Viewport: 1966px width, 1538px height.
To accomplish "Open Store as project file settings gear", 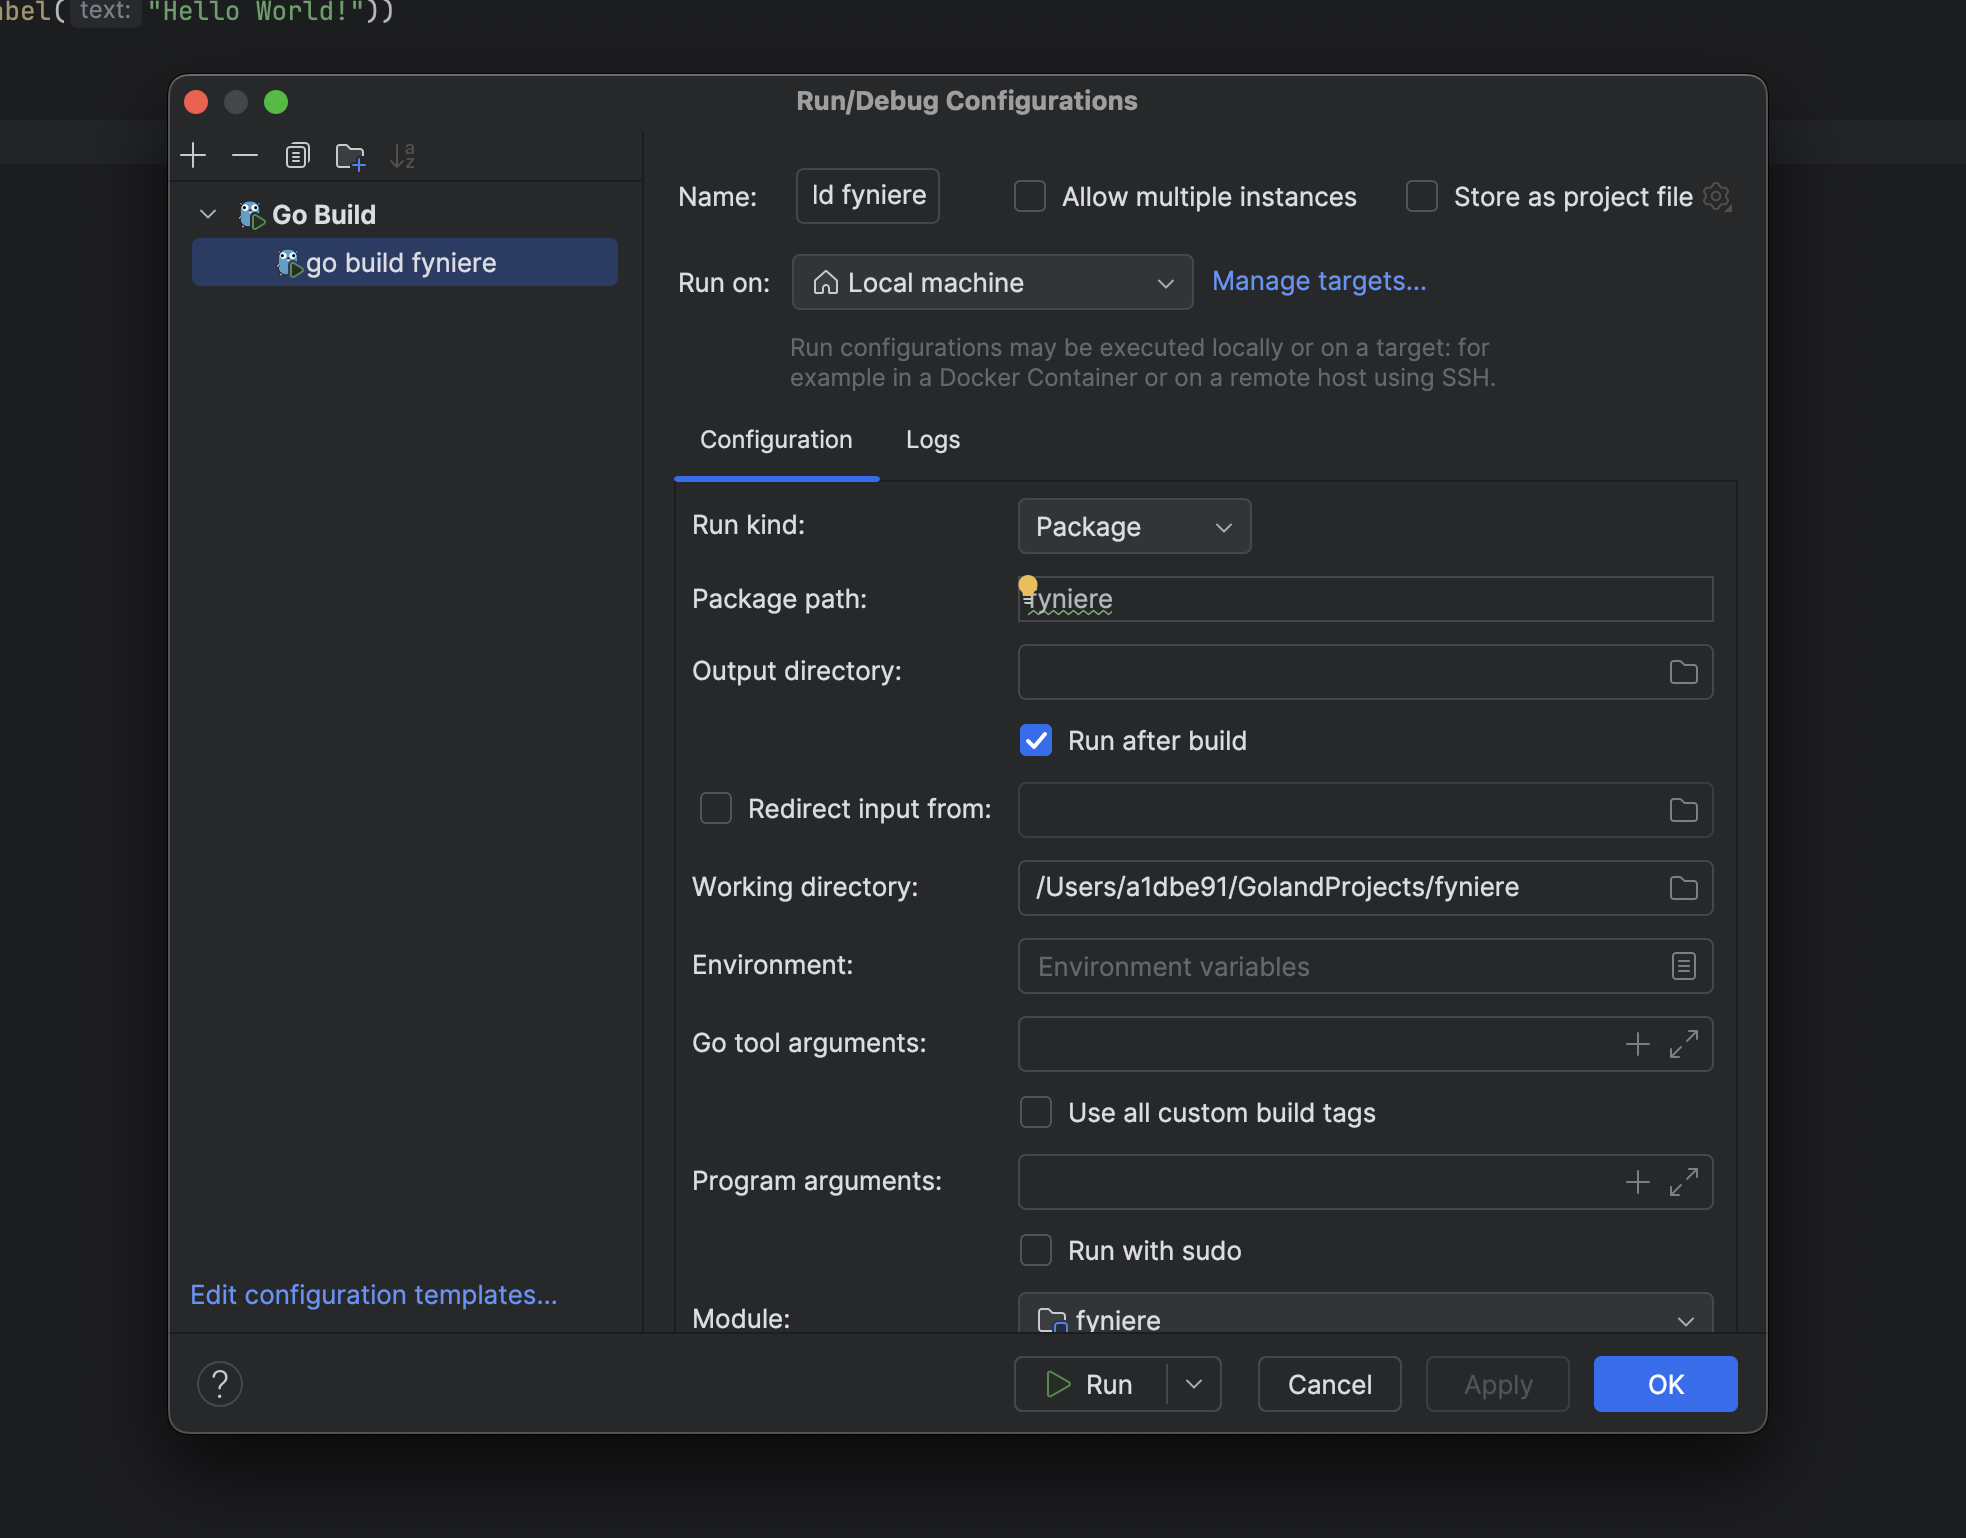I will click(x=1717, y=197).
